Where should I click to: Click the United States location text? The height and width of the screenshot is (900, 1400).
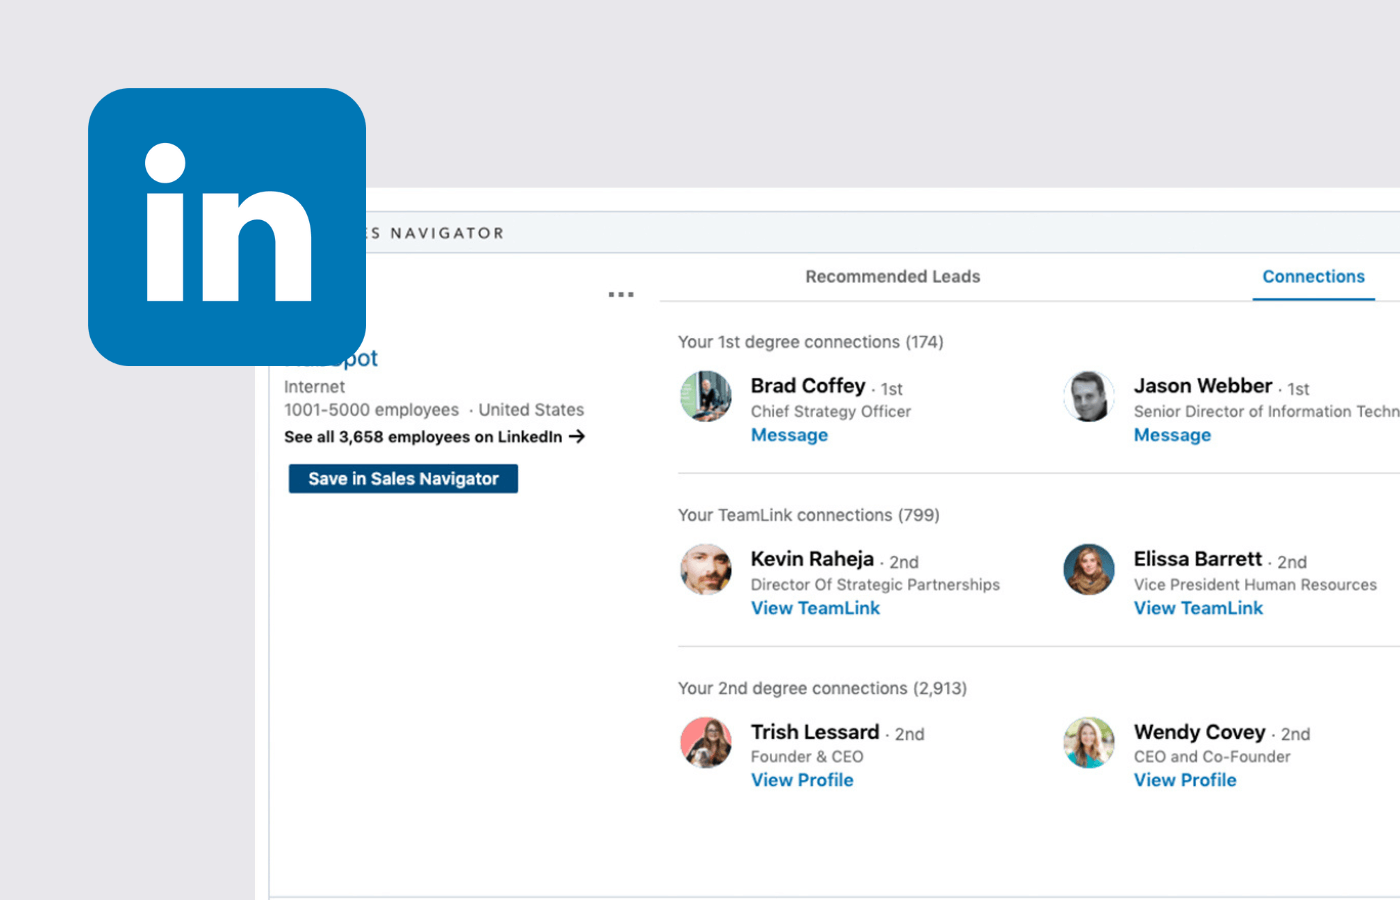point(531,410)
